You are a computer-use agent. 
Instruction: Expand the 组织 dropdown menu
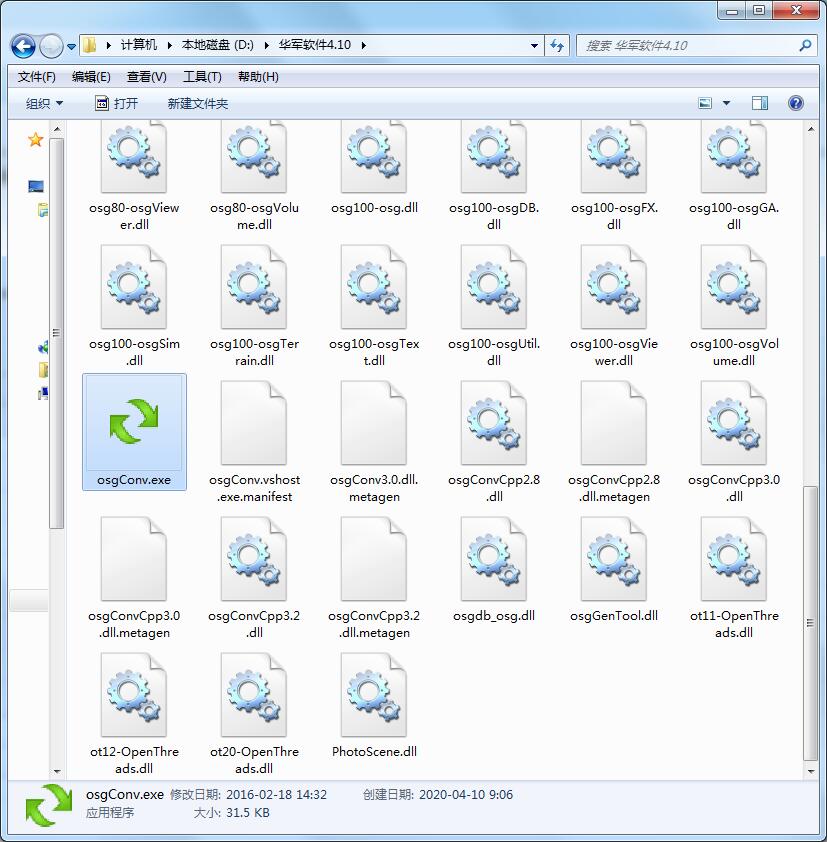point(44,104)
